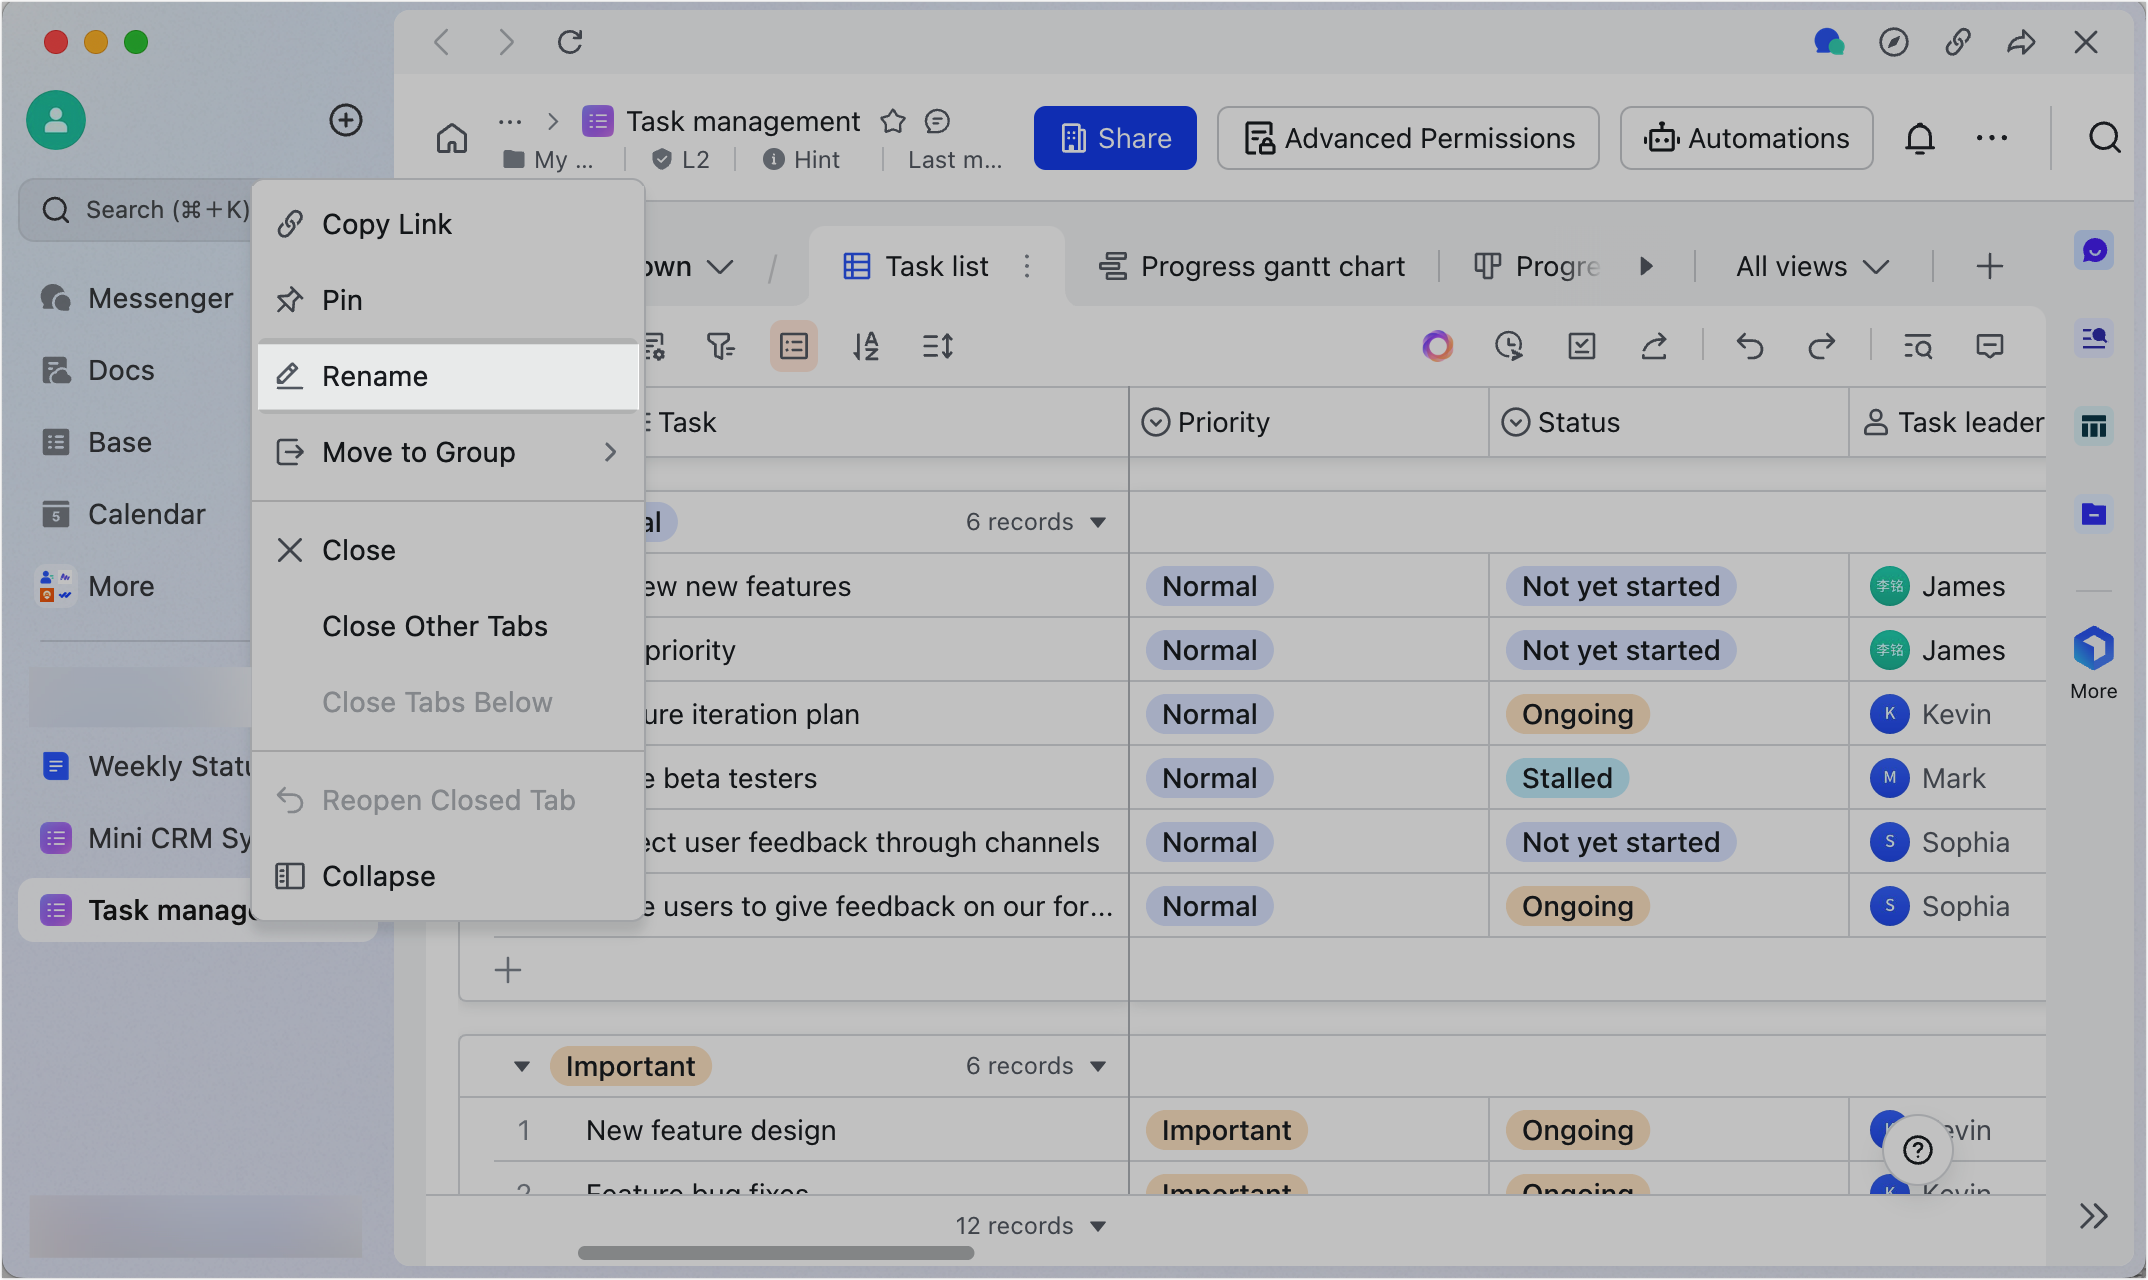
Task: Collapse the Important group triangle
Action: pyautogui.click(x=522, y=1066)
